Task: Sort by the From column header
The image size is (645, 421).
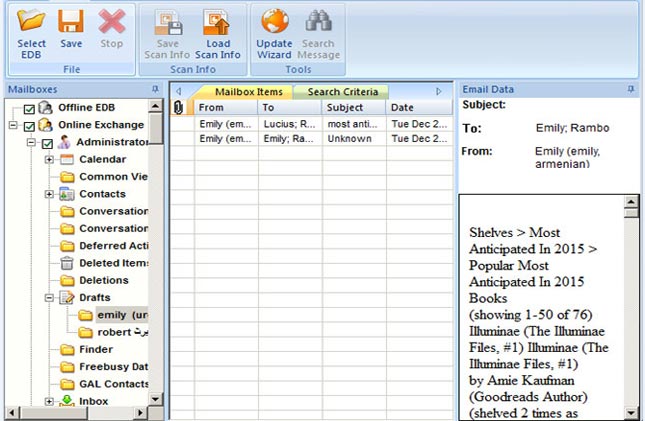Action: [225, 107]
